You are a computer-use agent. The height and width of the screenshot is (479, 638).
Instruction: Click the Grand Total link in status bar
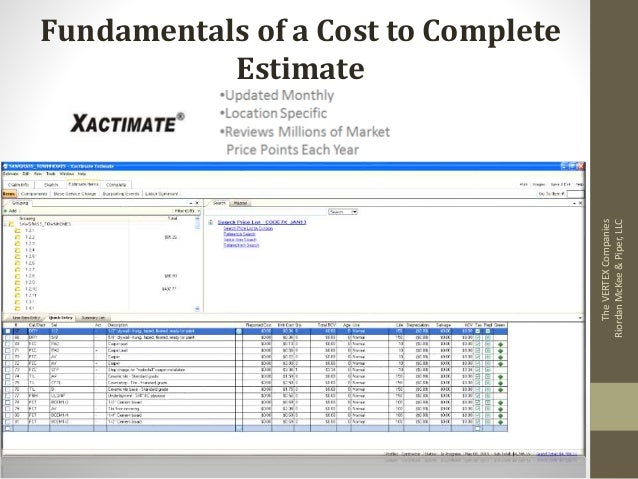click(557, 454)
